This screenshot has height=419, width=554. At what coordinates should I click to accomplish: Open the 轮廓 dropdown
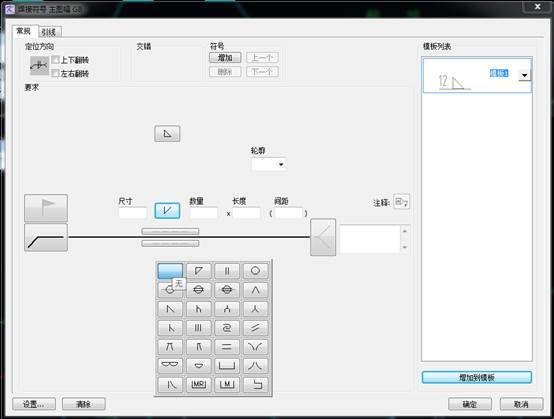click(x=269, y=164)
